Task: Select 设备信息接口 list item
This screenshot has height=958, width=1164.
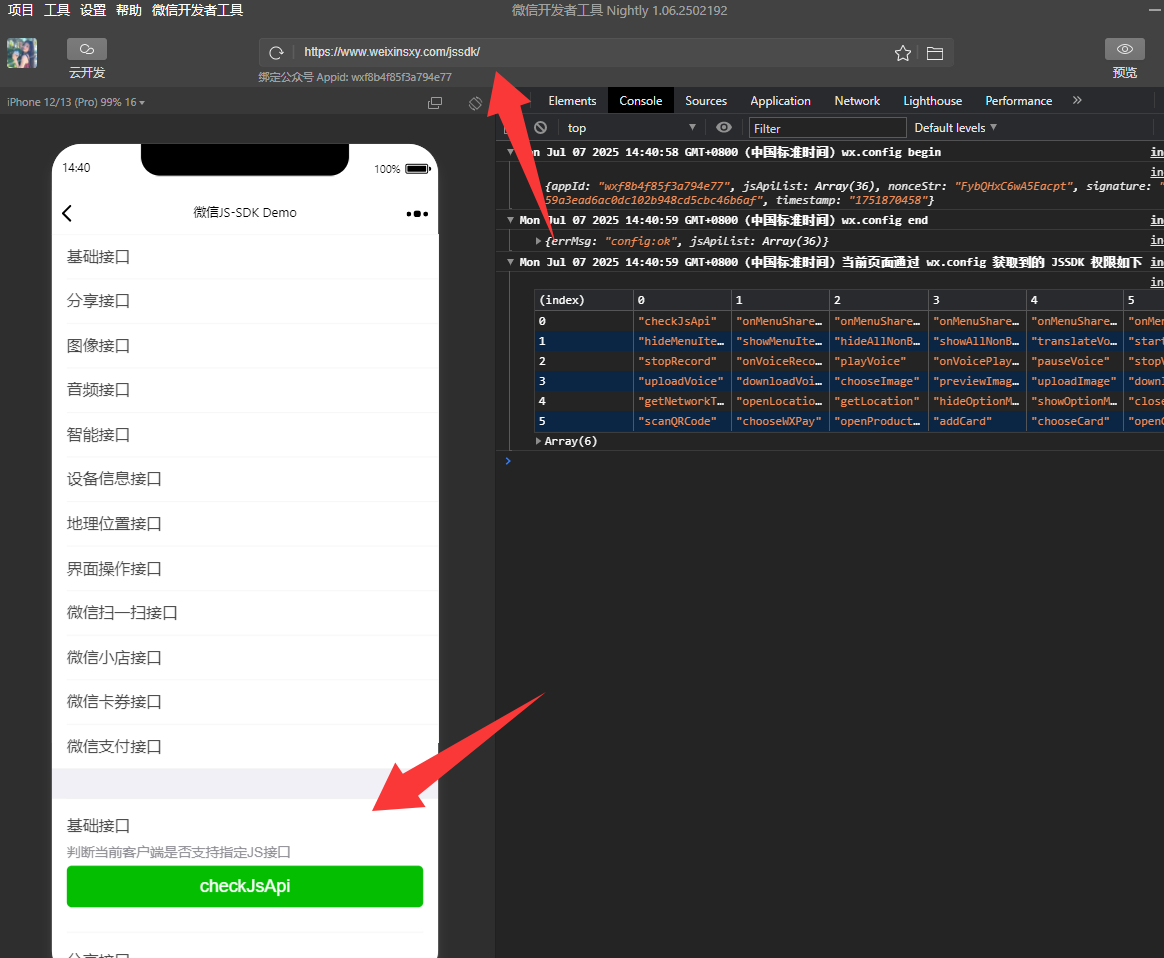Action: 245,479
